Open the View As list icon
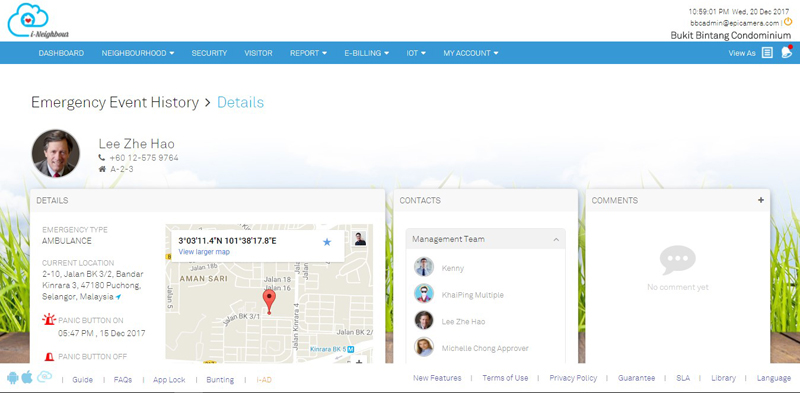This screenshot has height=393, width=800. (767, 53)
